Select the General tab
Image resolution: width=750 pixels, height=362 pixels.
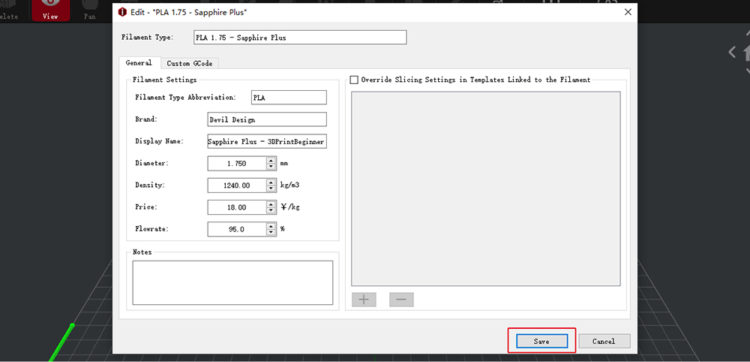tap(139, 63)
